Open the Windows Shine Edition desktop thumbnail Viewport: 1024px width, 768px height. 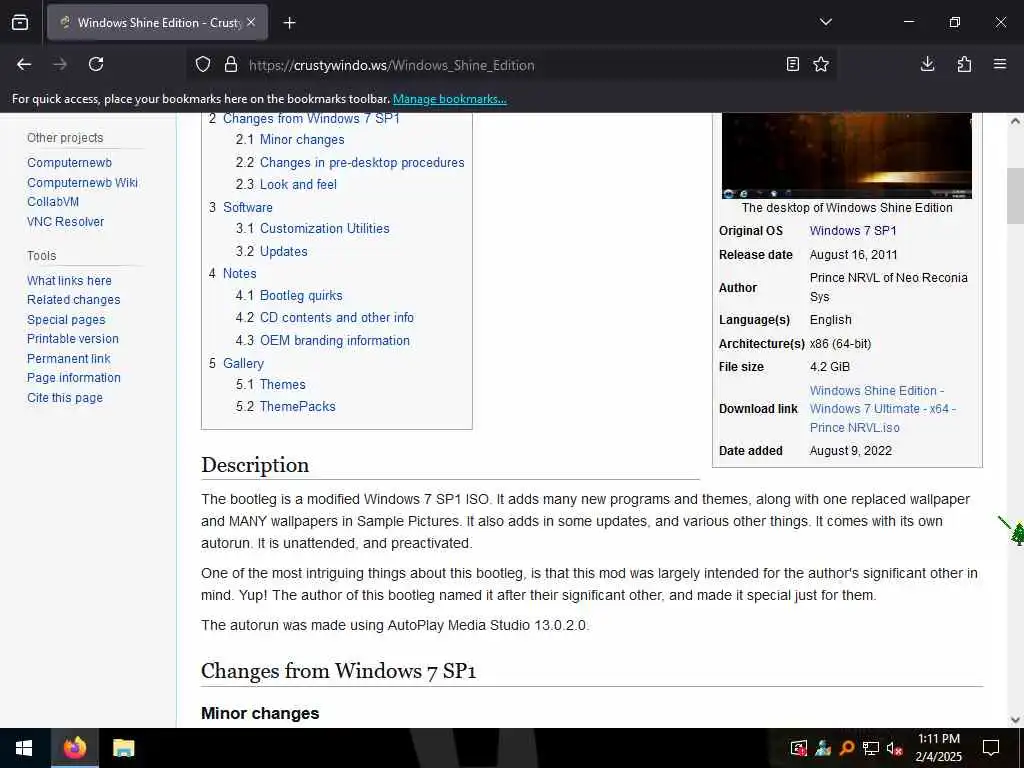[846, 155]
